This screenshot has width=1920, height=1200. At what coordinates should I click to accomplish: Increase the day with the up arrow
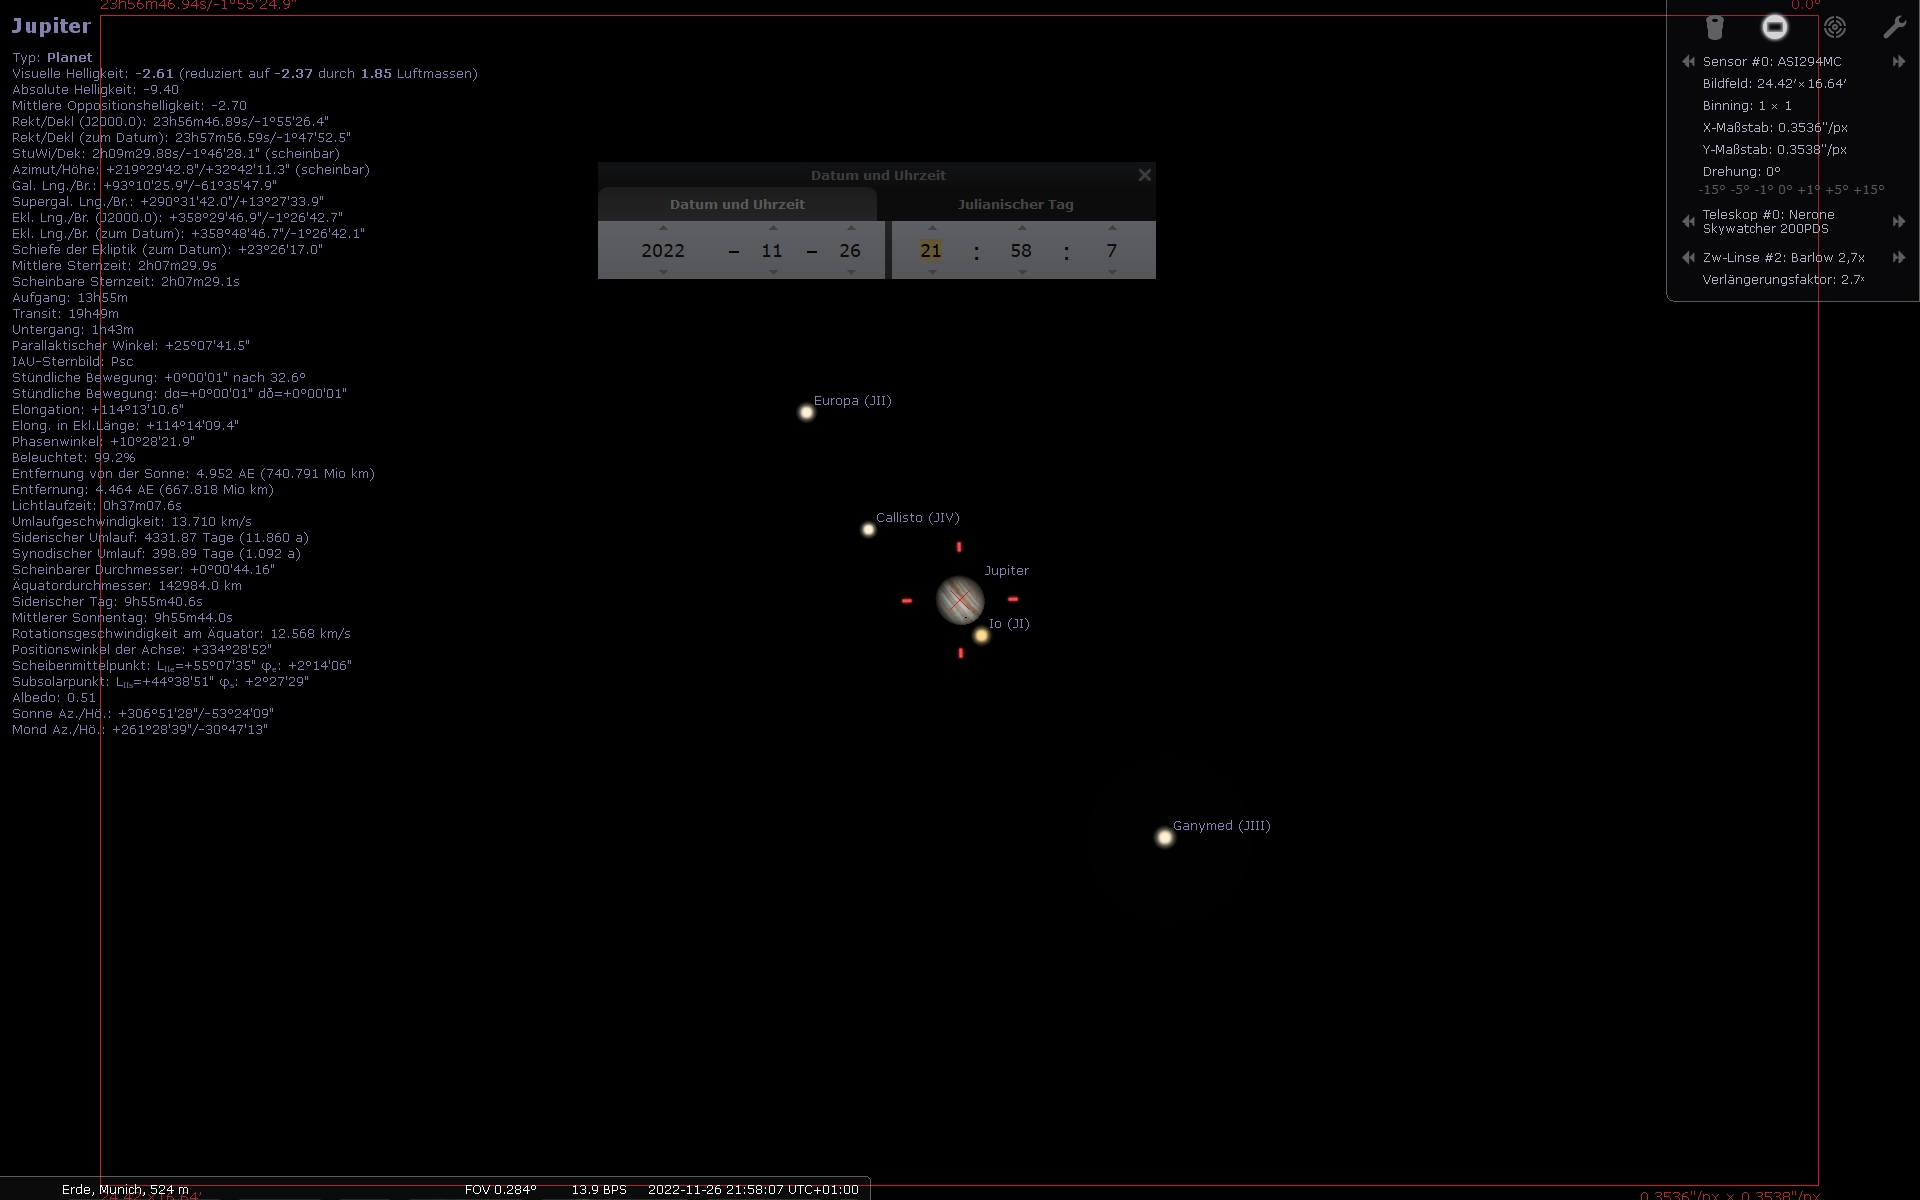pyautogui.click(x=851, y=228)
